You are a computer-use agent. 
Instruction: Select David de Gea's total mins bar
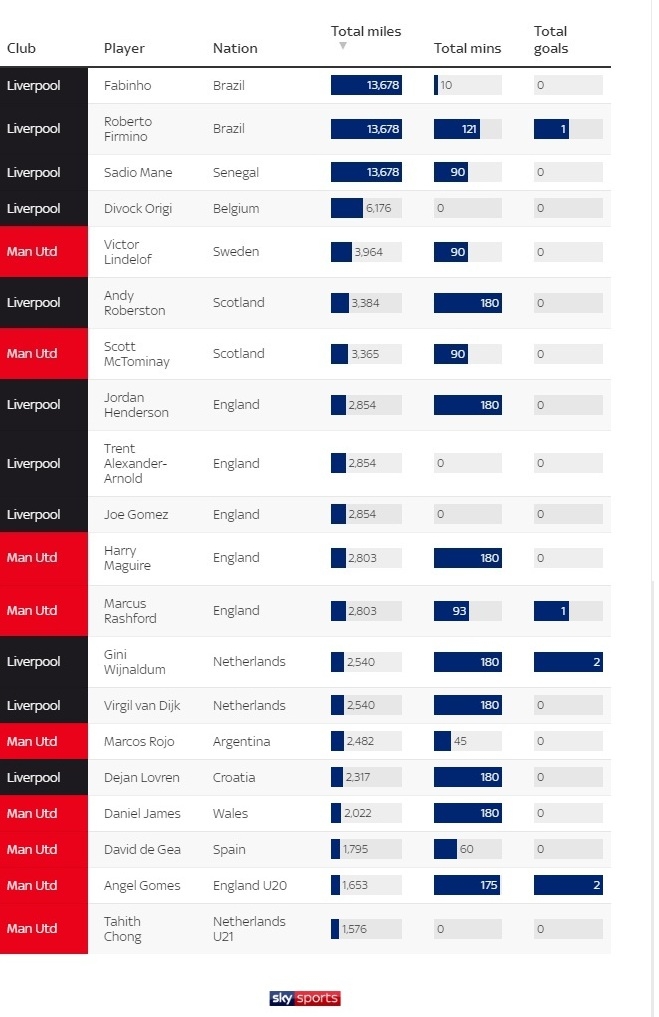pos(446,850)
